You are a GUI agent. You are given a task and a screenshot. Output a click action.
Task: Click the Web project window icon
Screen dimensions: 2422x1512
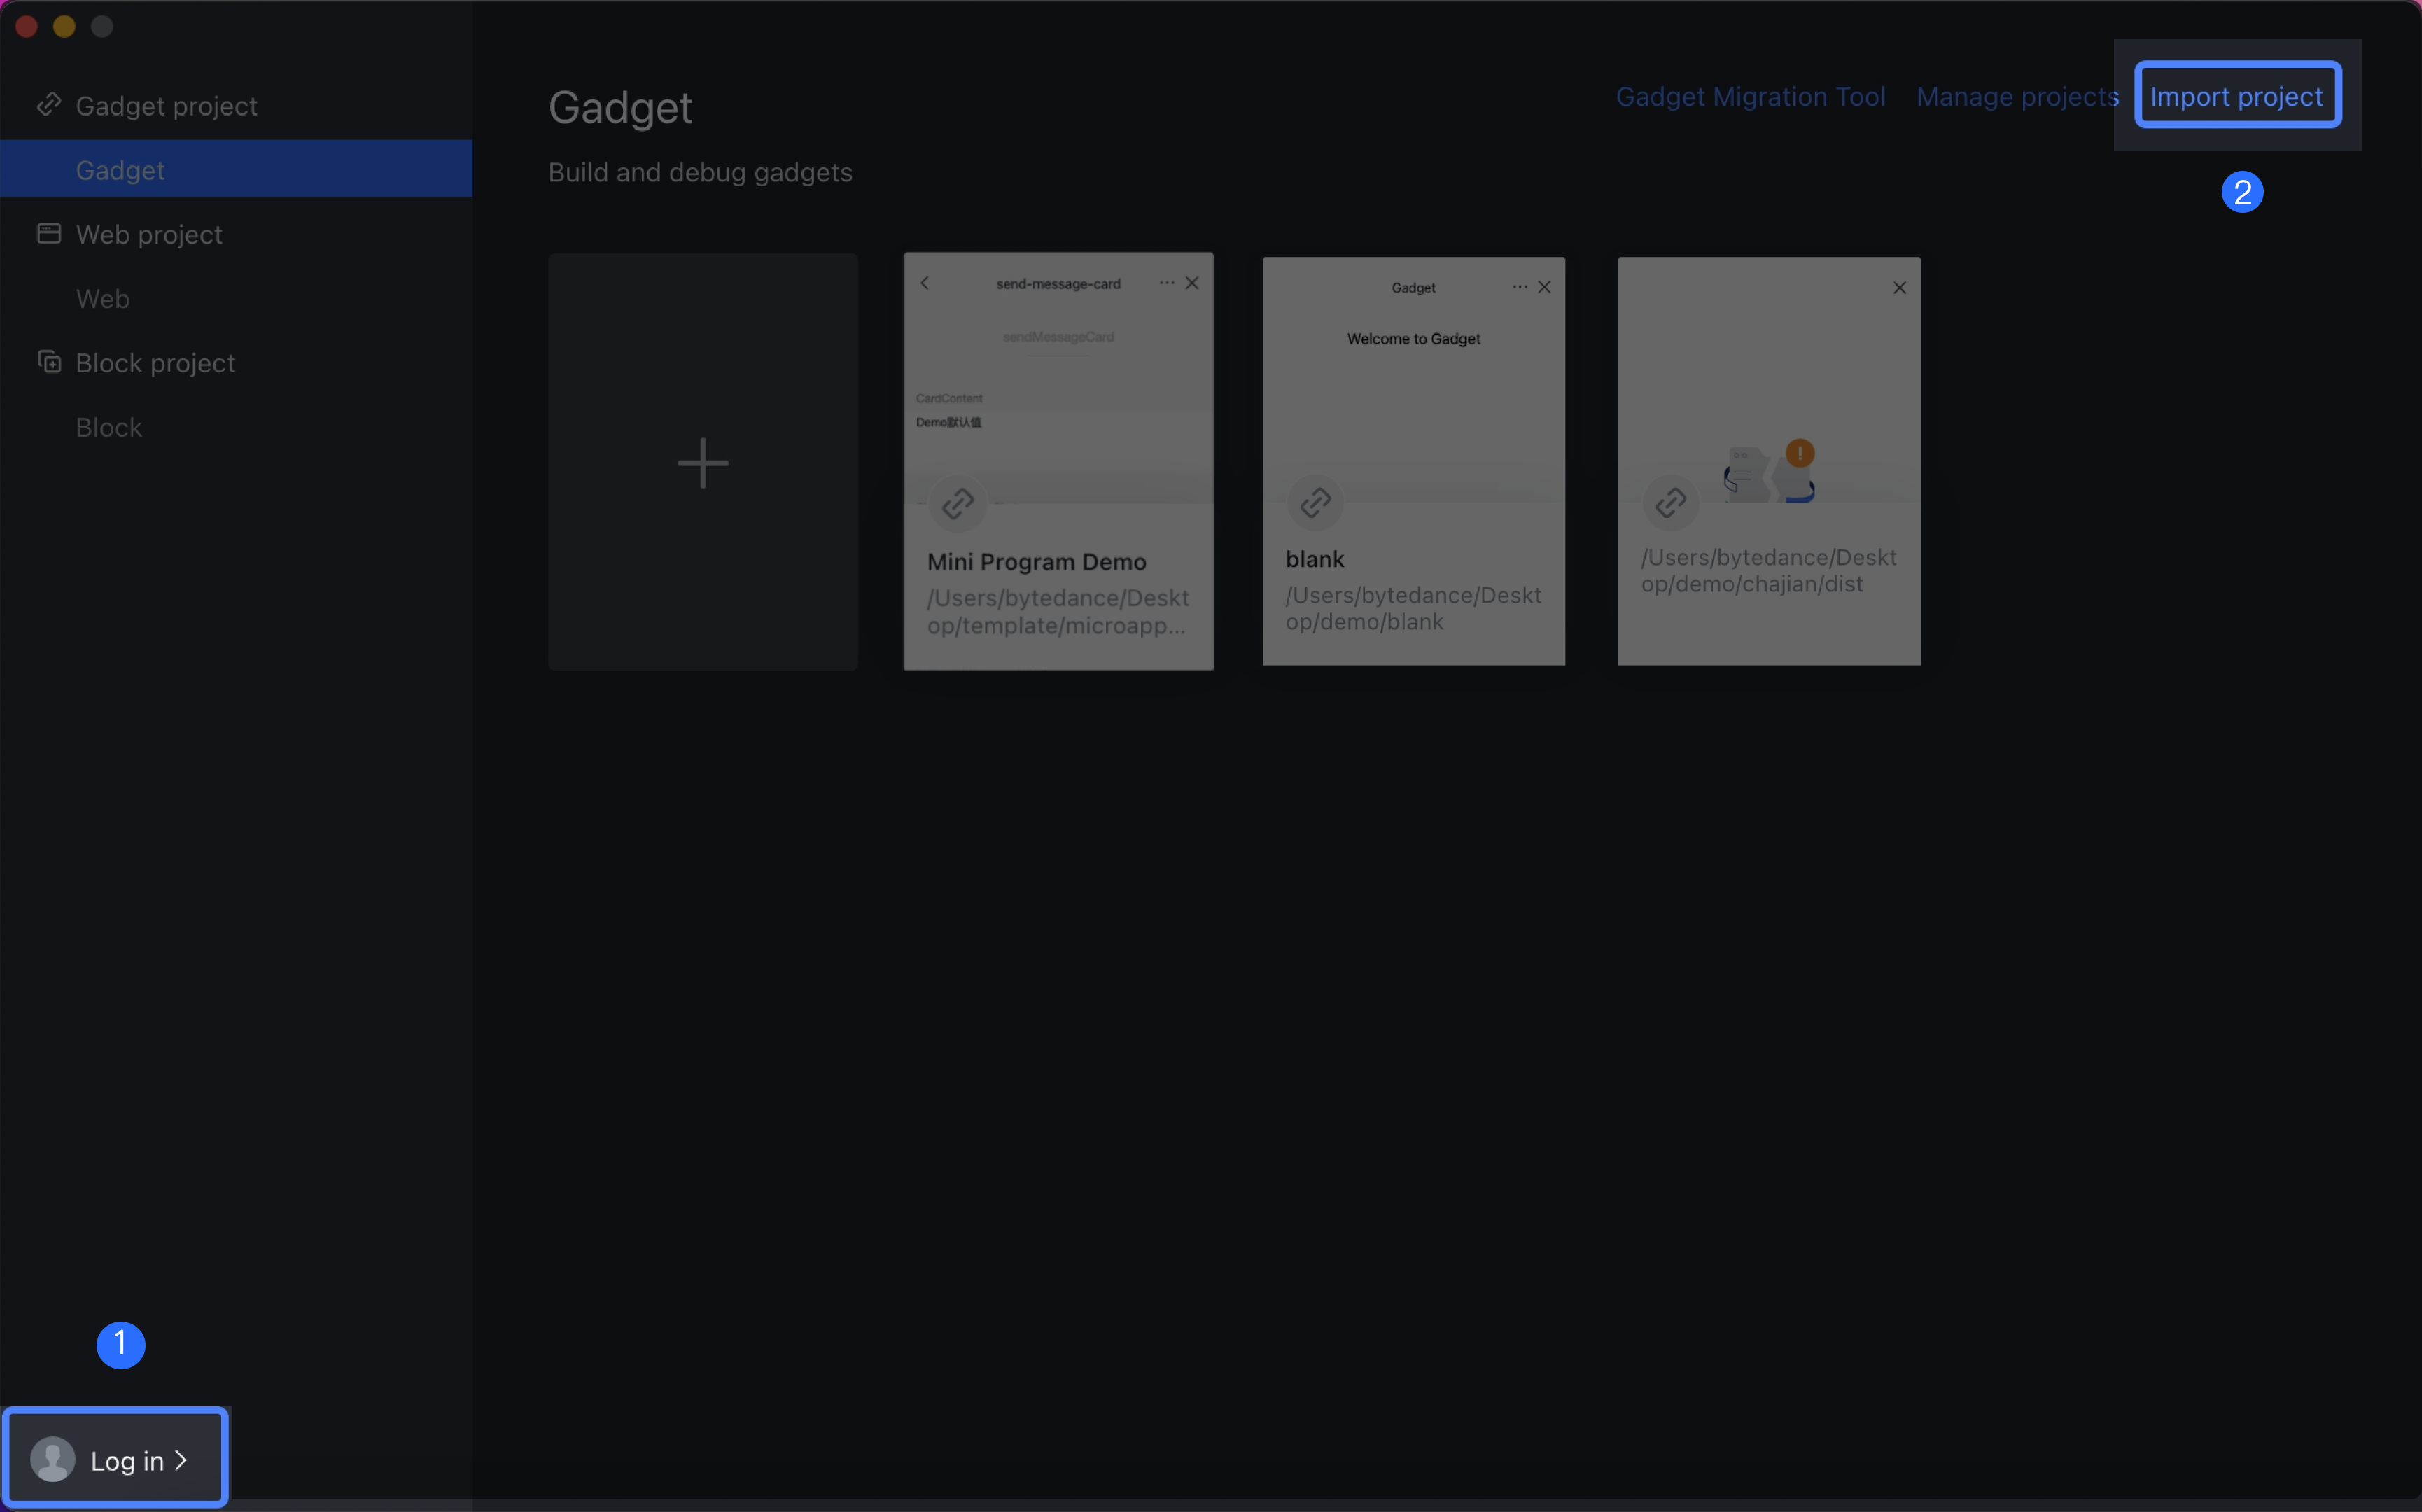tap(48, 233)
